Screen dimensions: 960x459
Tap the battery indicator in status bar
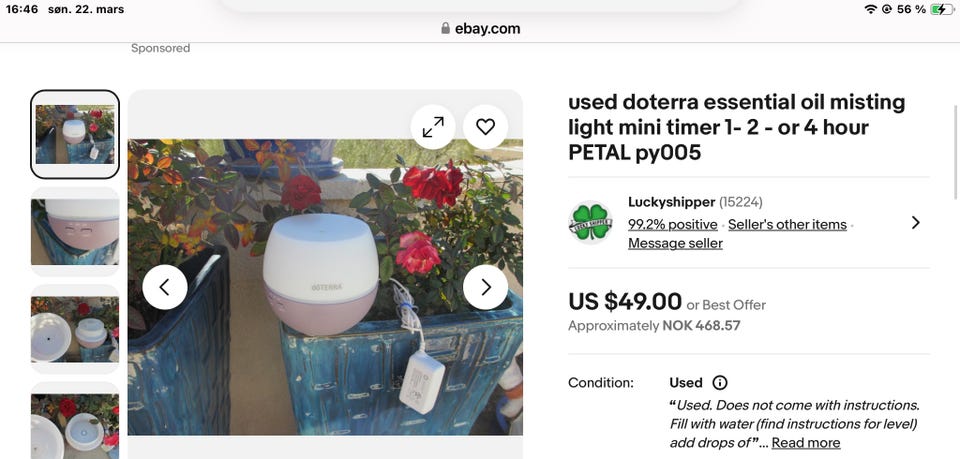(941, 9)
